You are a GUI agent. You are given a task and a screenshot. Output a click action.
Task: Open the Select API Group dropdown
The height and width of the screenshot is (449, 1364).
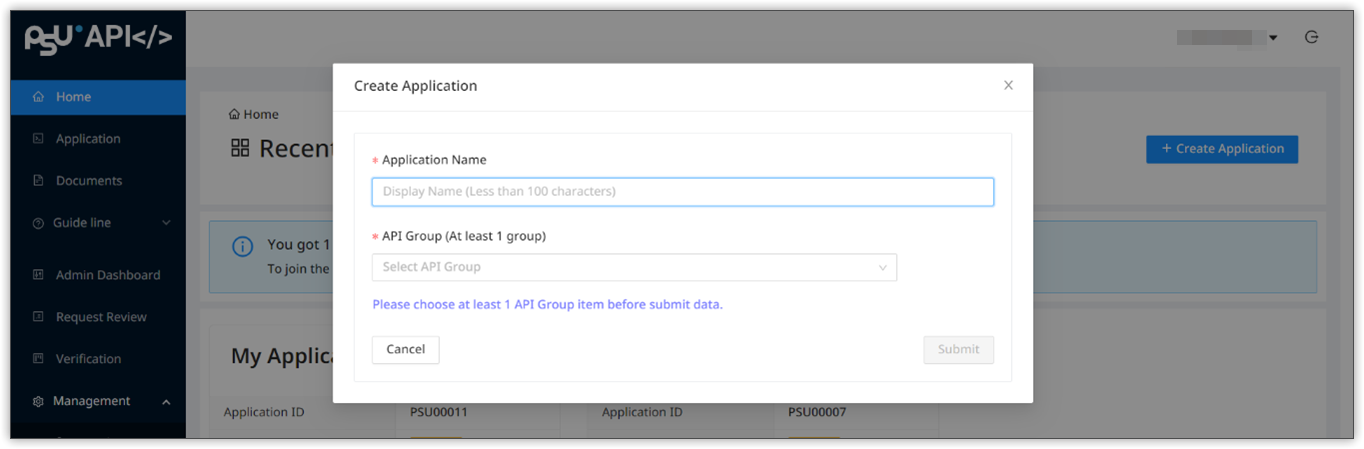634,267
